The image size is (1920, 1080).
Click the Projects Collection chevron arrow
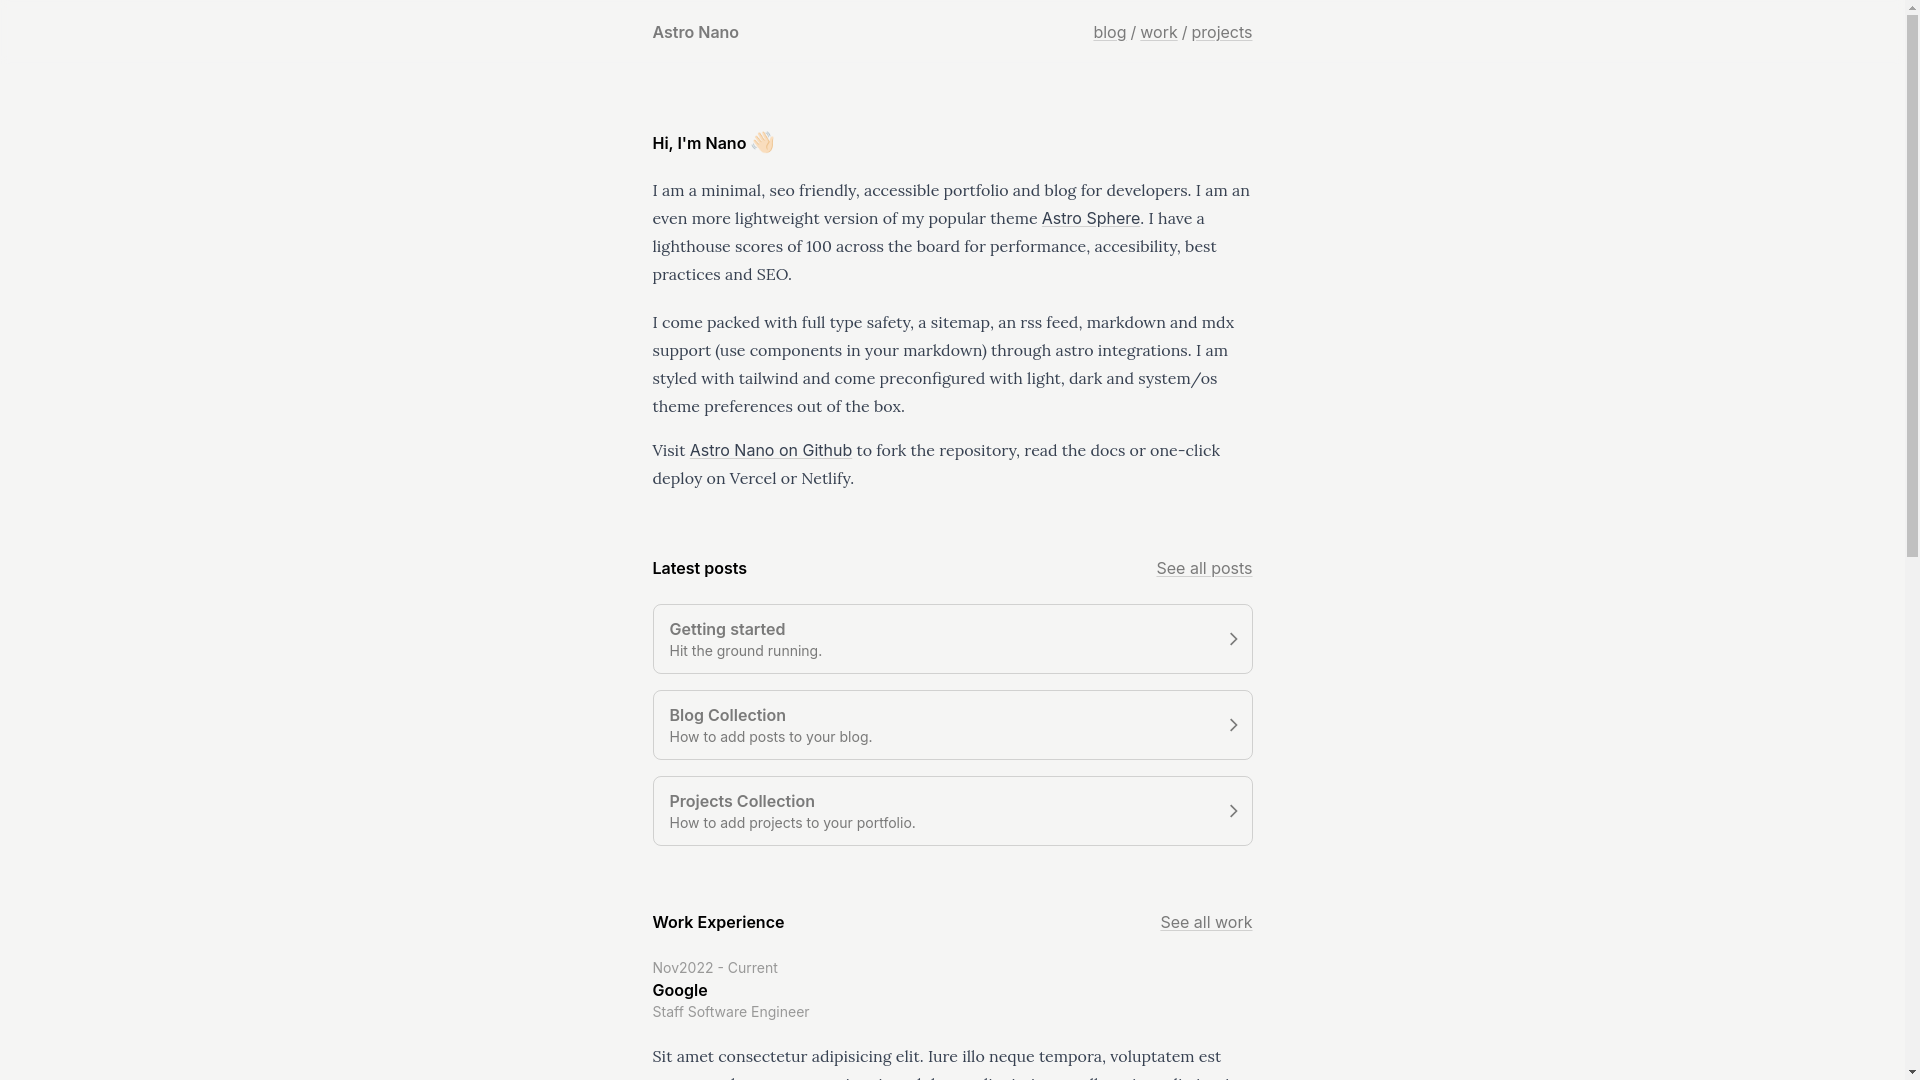(1233, 811)
